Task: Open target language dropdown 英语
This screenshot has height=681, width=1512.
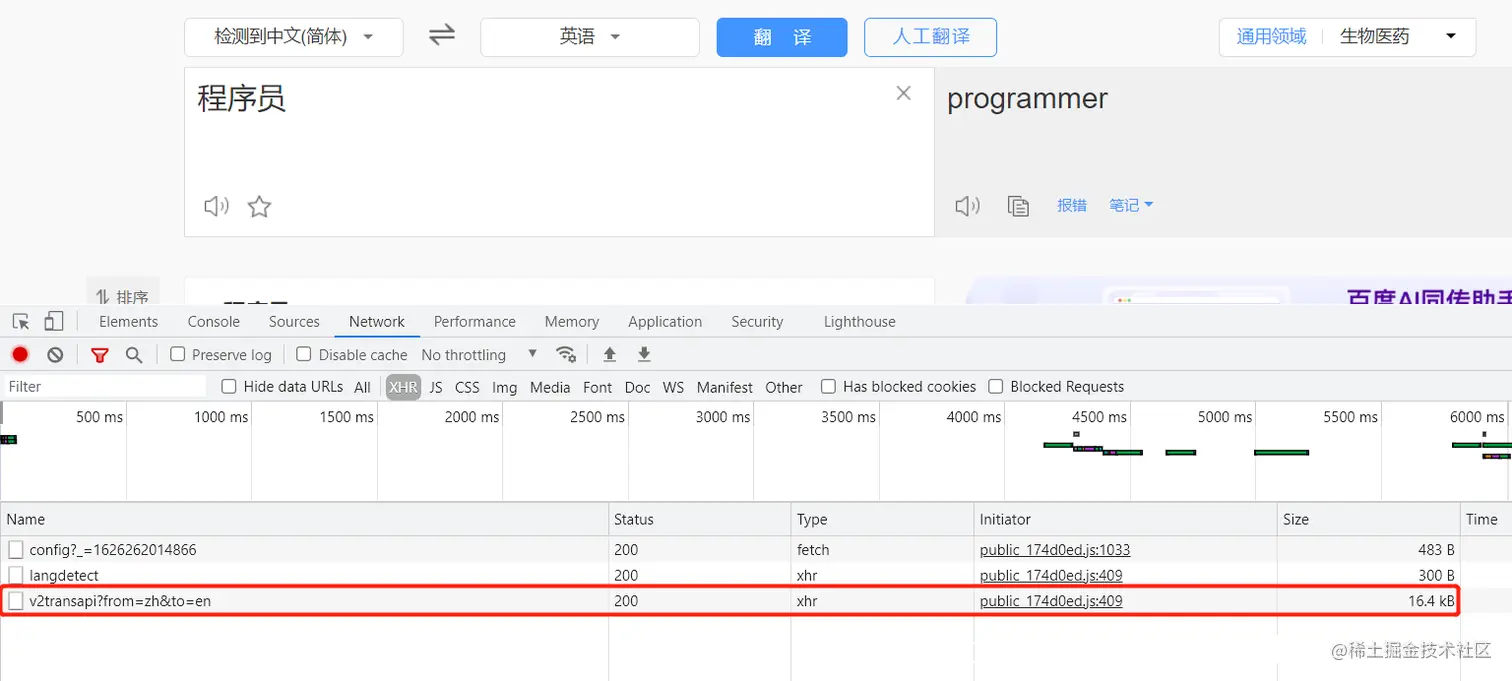Action: (590, 37)
